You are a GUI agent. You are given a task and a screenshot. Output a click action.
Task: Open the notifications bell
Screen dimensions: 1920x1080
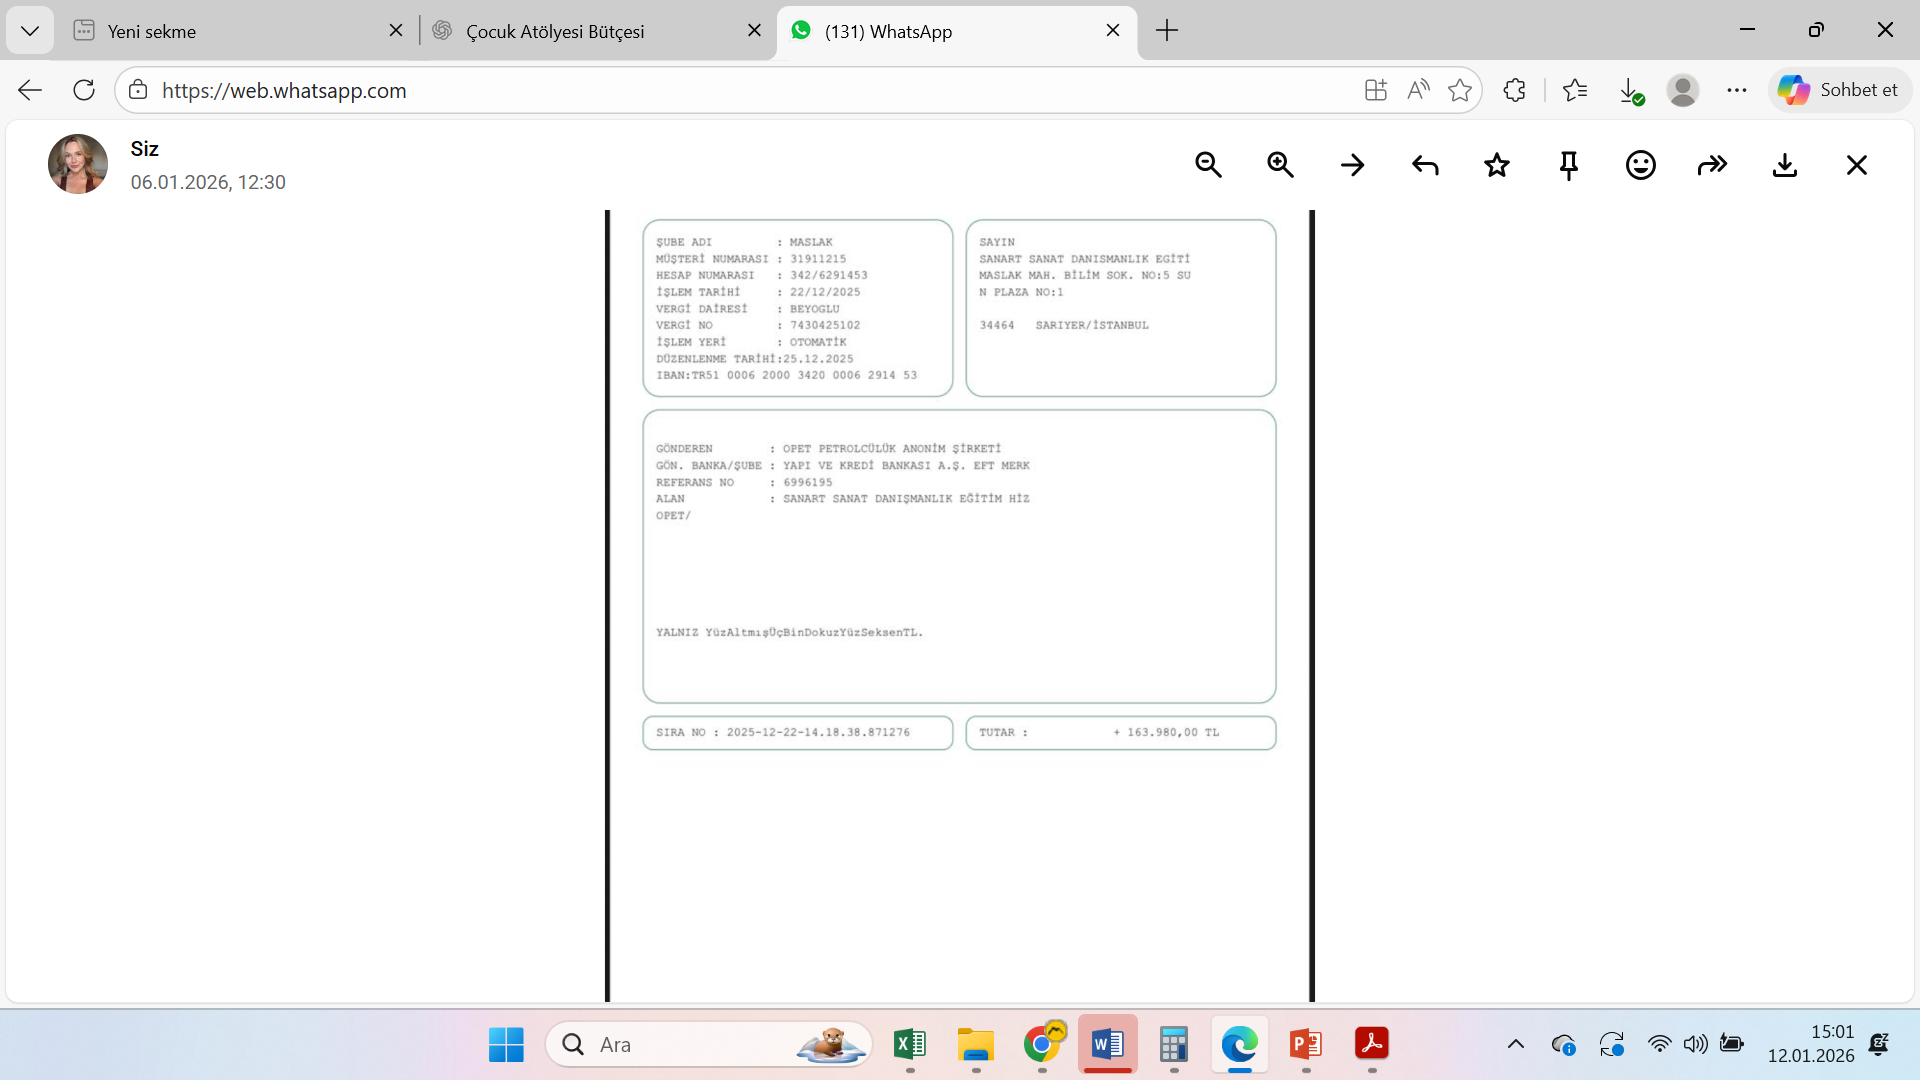[x=1879, y=1045]
